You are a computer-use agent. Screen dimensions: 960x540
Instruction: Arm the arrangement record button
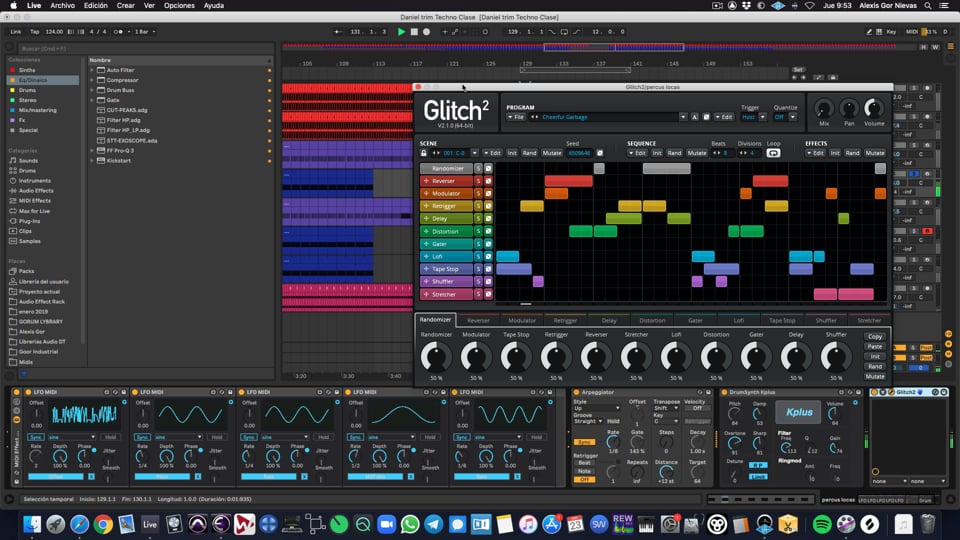tap(427, 32)
